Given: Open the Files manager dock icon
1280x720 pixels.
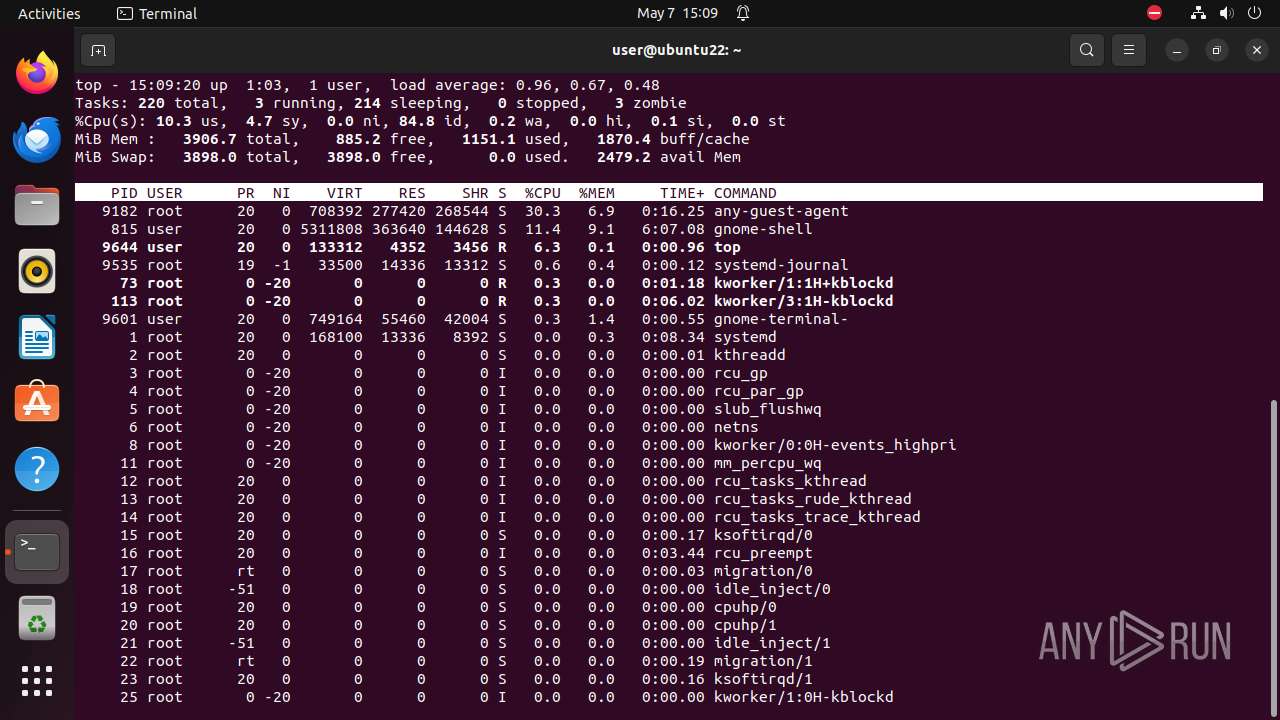Looking at the screenshot, I should (37, 206).
